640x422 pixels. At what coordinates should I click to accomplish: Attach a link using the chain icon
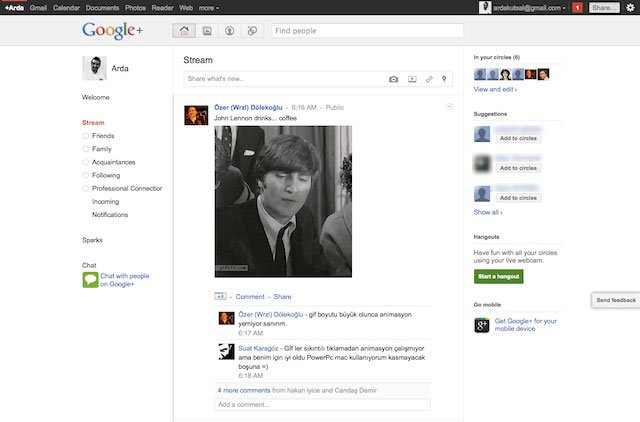click(429, 78)
